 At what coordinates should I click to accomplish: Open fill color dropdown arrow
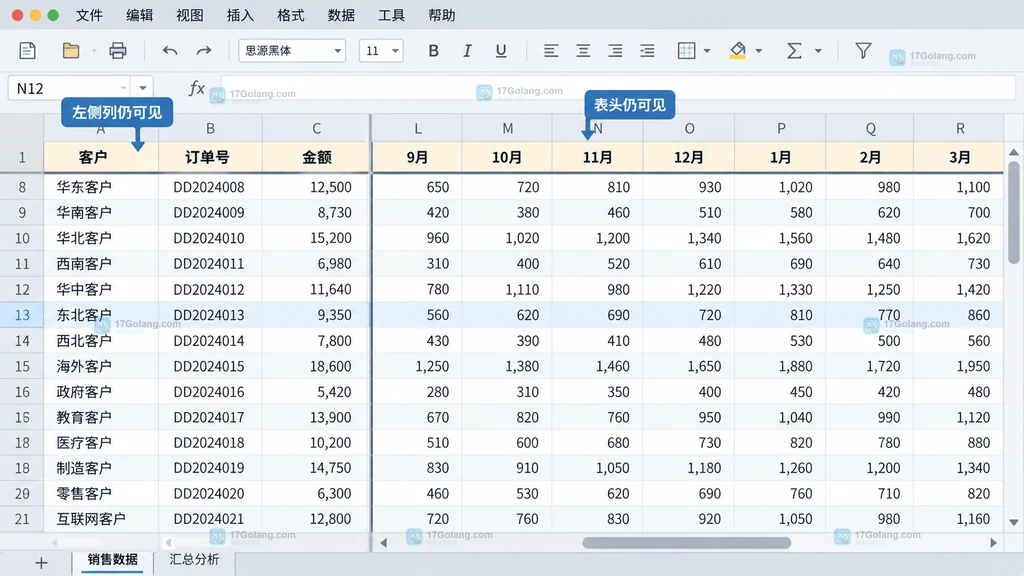click(758, 50)
